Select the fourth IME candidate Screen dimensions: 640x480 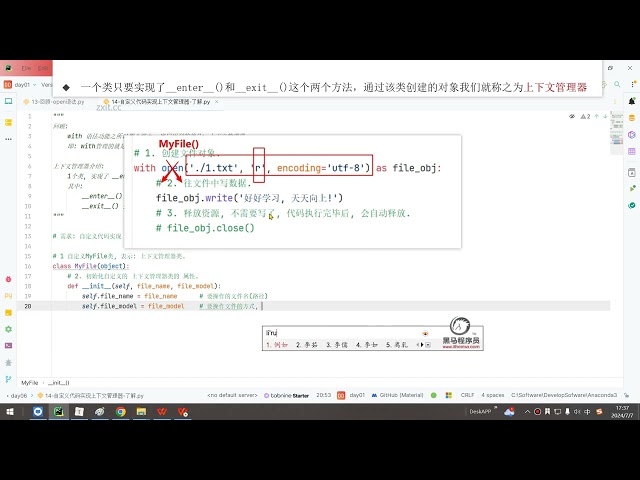pyautogui.click(x=367, y=345)
